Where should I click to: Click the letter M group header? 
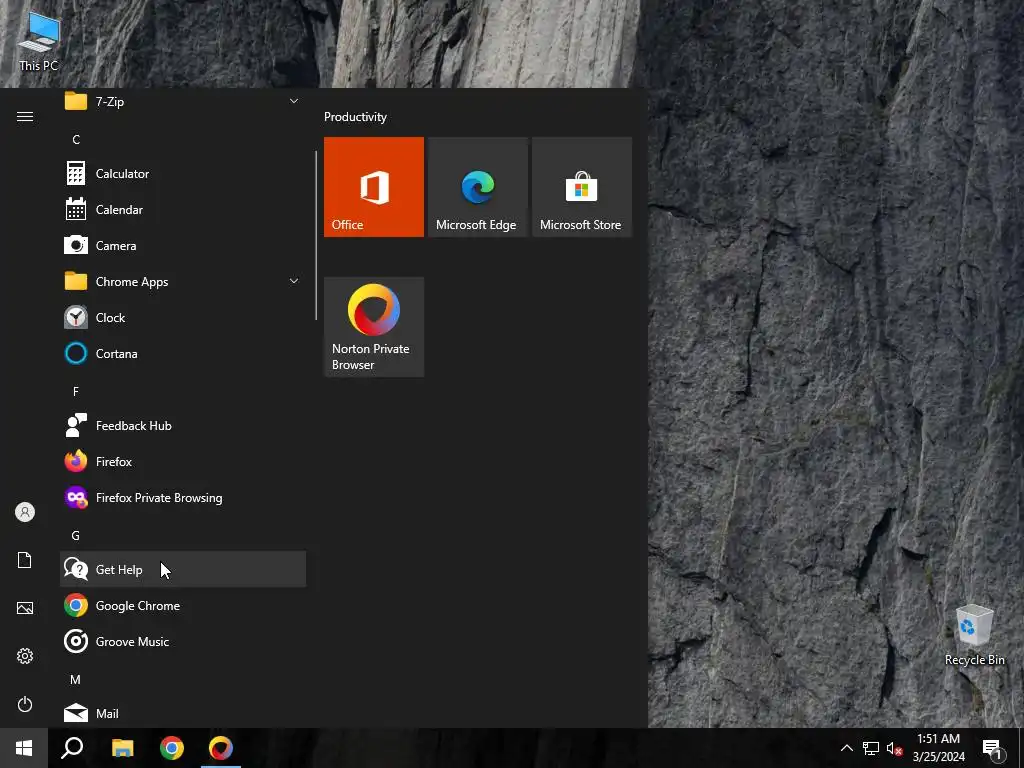click(76, 679)
